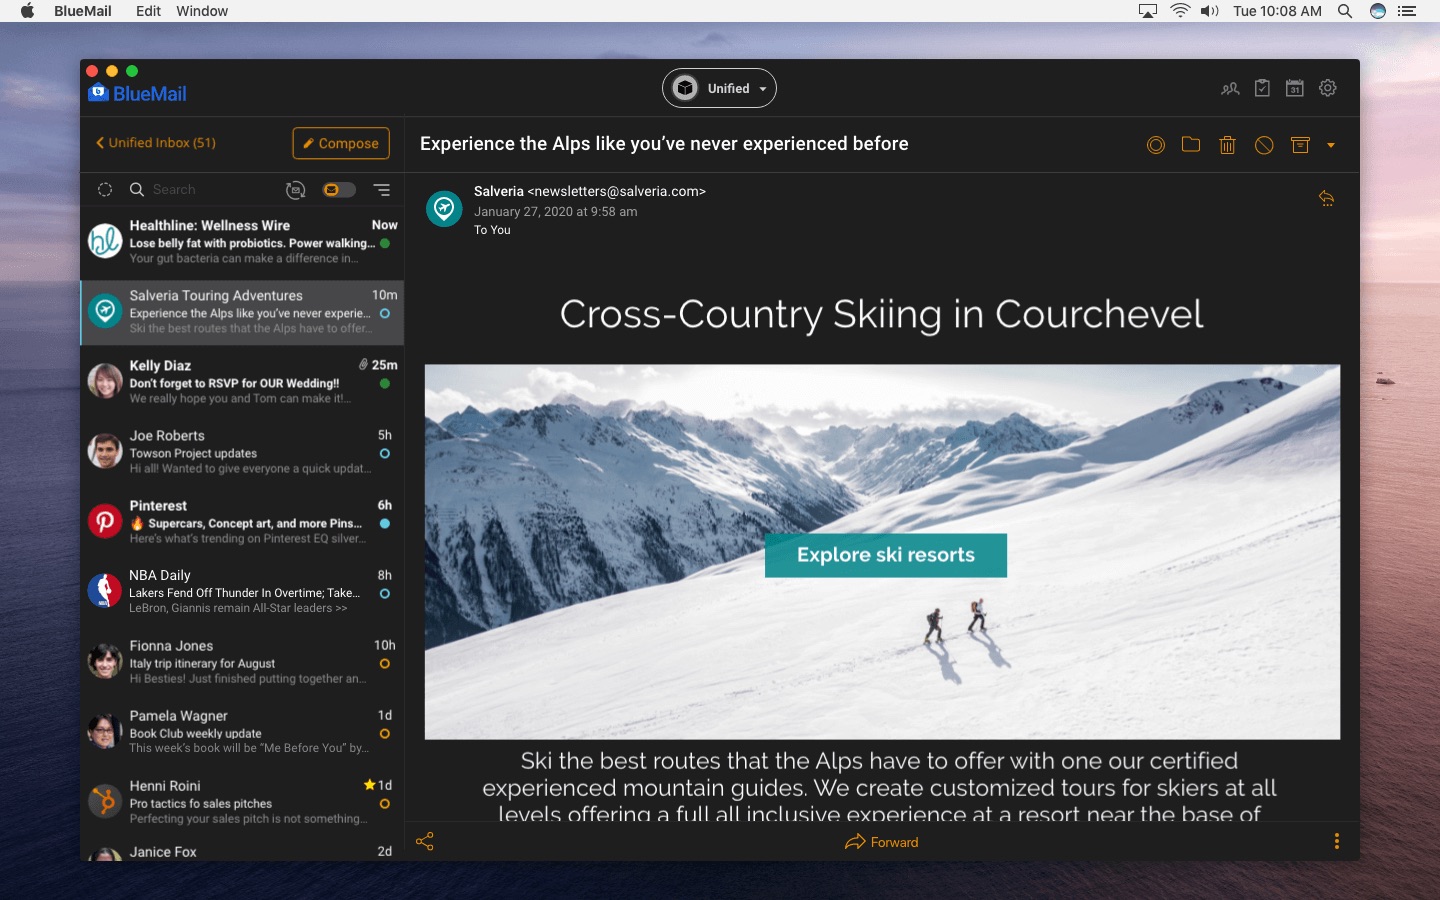1440x900 pixels.
Task: Open the People view icon in header
Action: click(x=1230, y=89)
